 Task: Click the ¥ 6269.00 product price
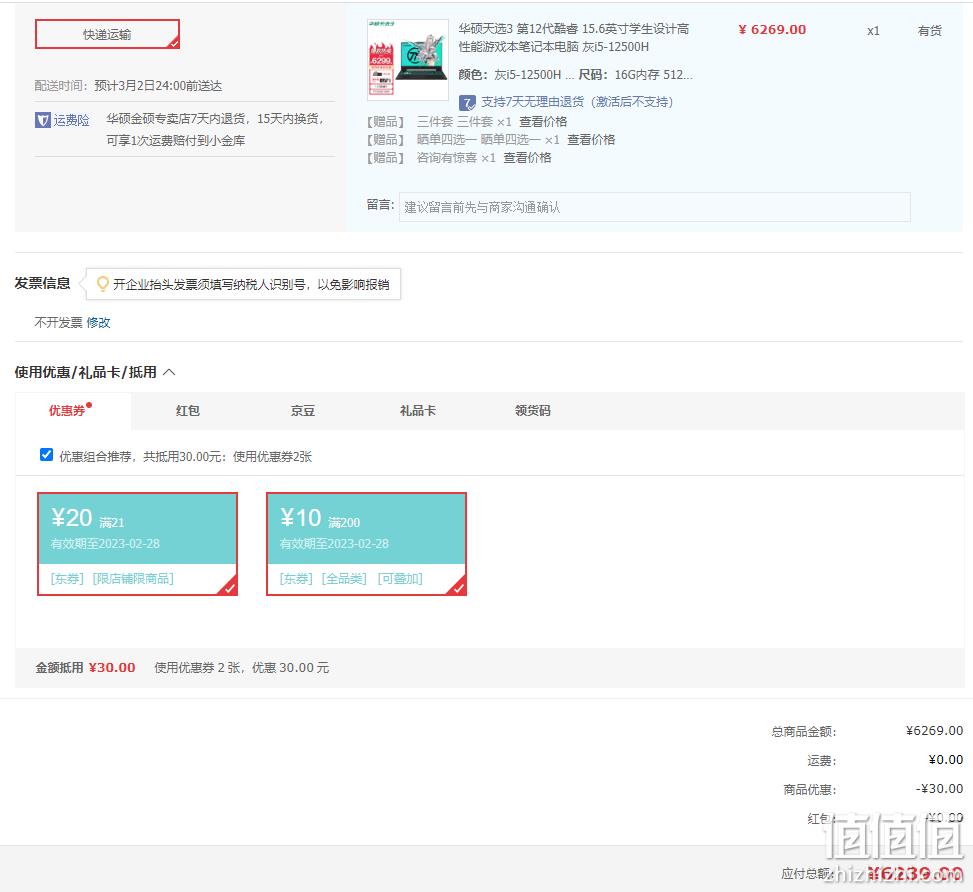pos(772,30)
